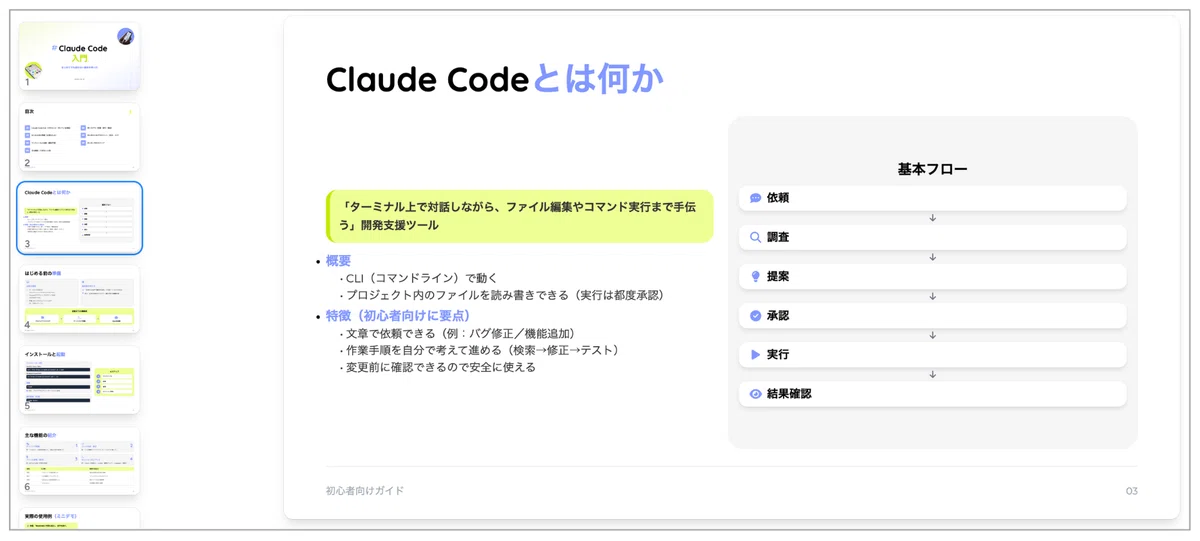
Task: Click the eye icon beside 結果確認
Action: pyautogui.click(x=756, y=394)
